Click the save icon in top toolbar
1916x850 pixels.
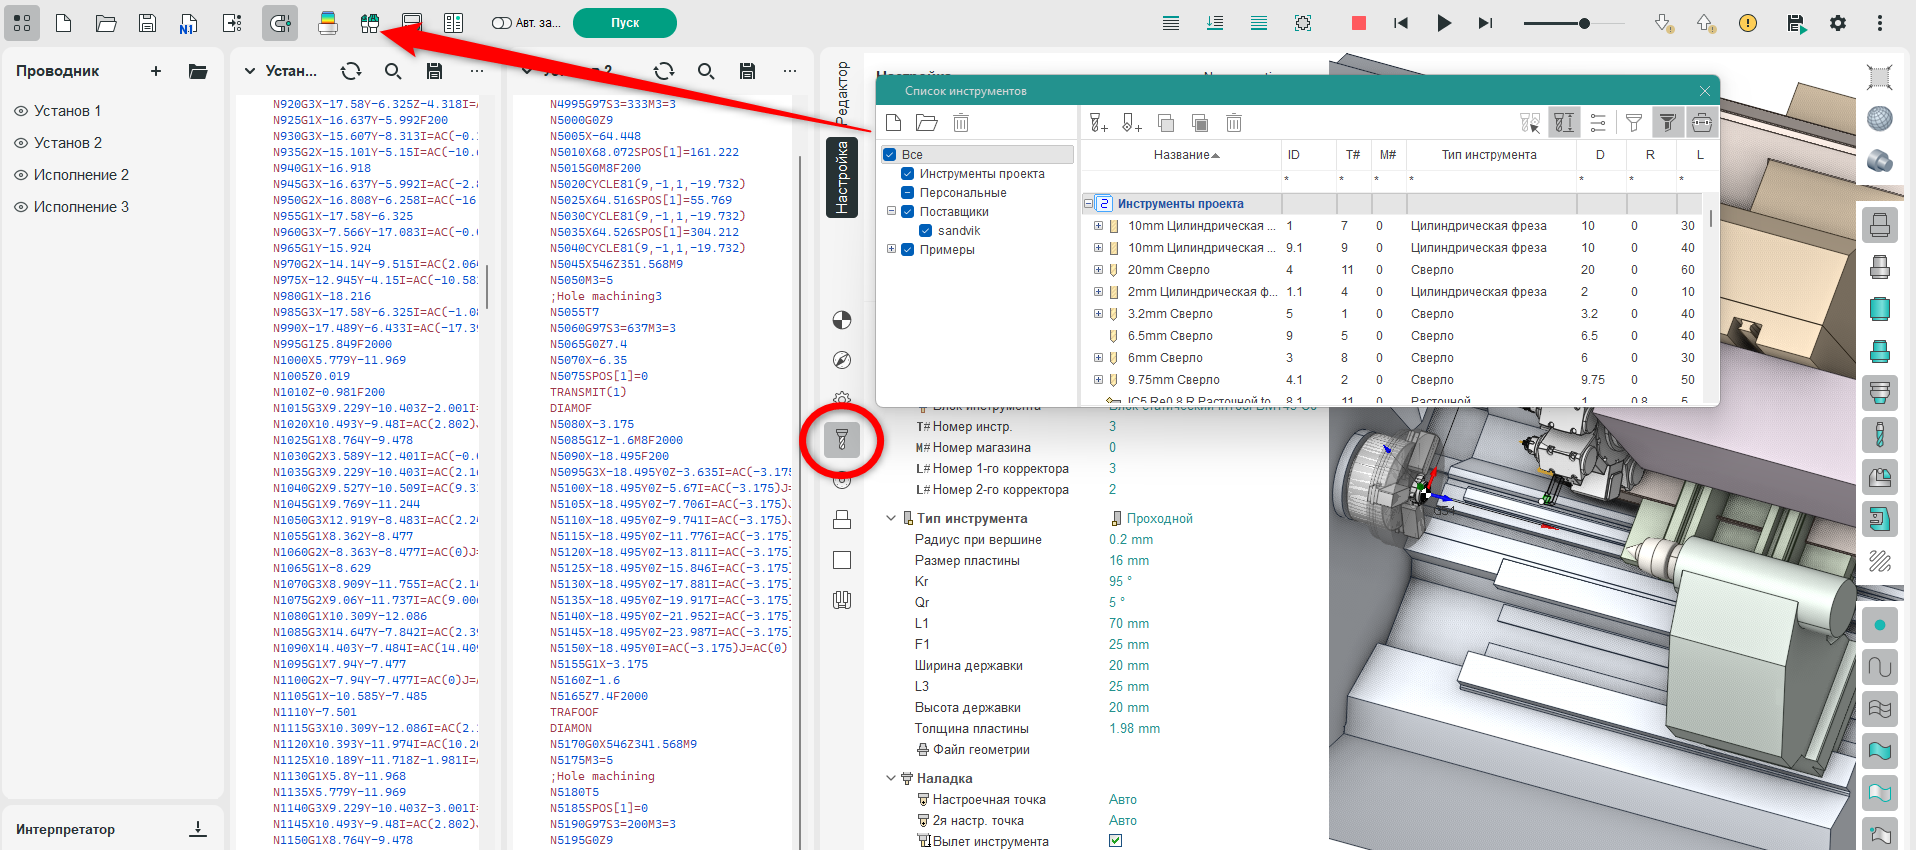pos(147,23)
